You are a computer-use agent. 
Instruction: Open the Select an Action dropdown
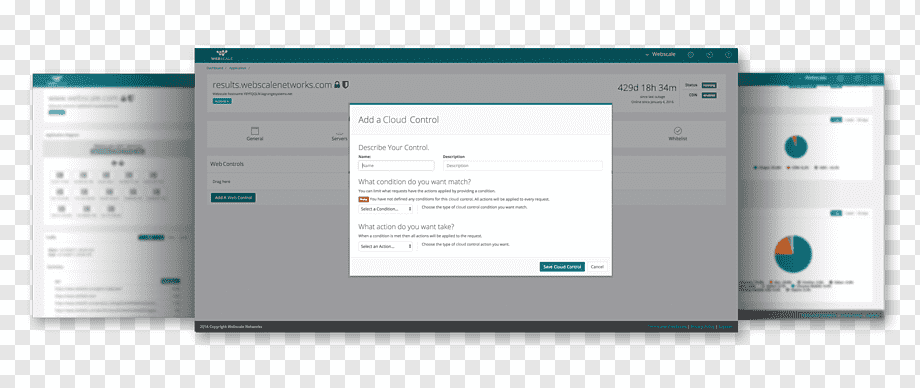coord(385,246)
